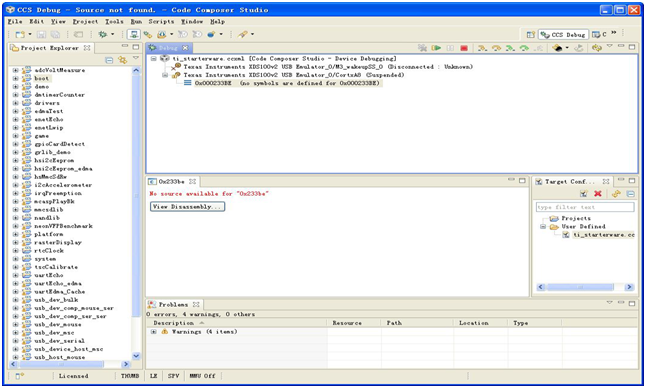The image size is (646, 388).
Task: Select the 0x000233BE stack frame row
Action: click(287, 83)
